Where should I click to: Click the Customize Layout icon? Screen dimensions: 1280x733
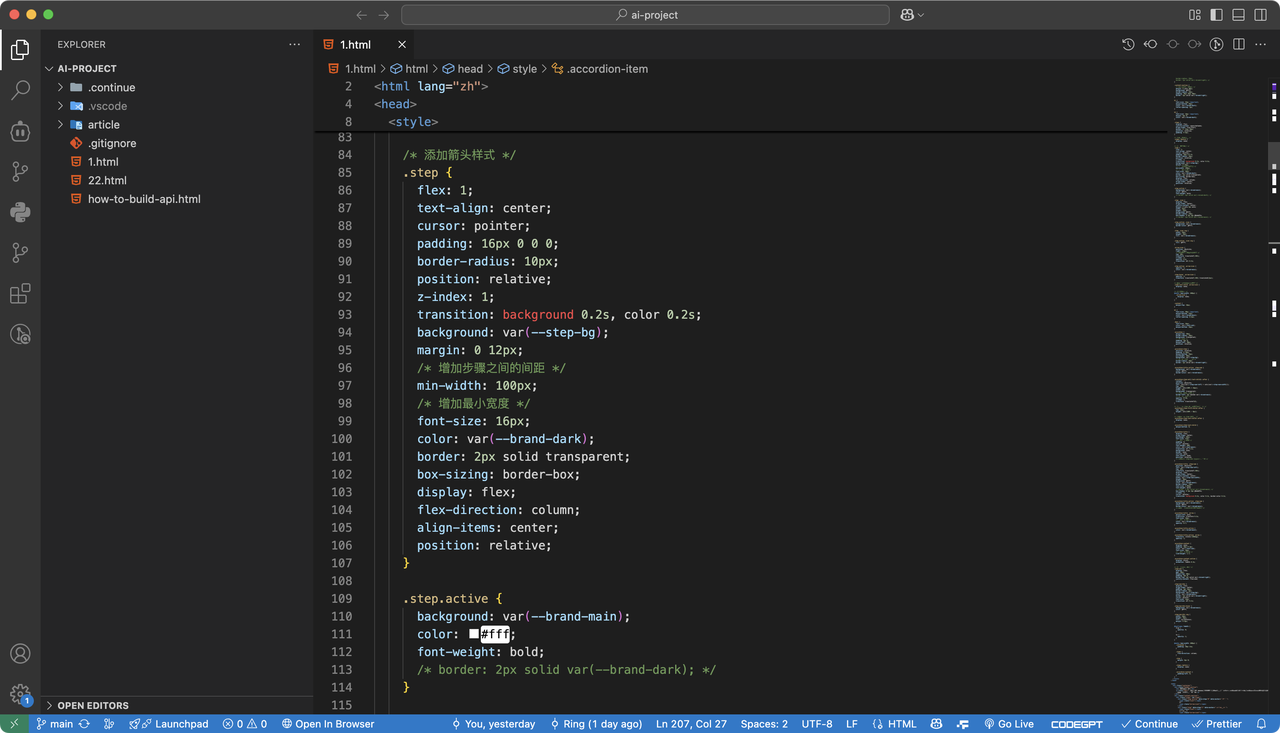(1195, 15)
